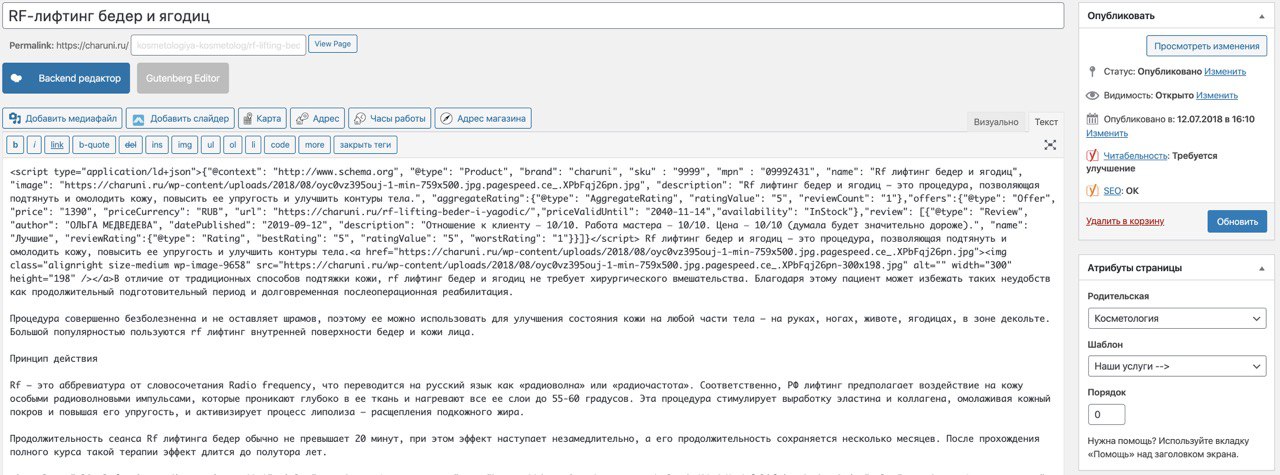Click Изменить link under publication date
This screenshot has height=475, width=1280.
1107,133
